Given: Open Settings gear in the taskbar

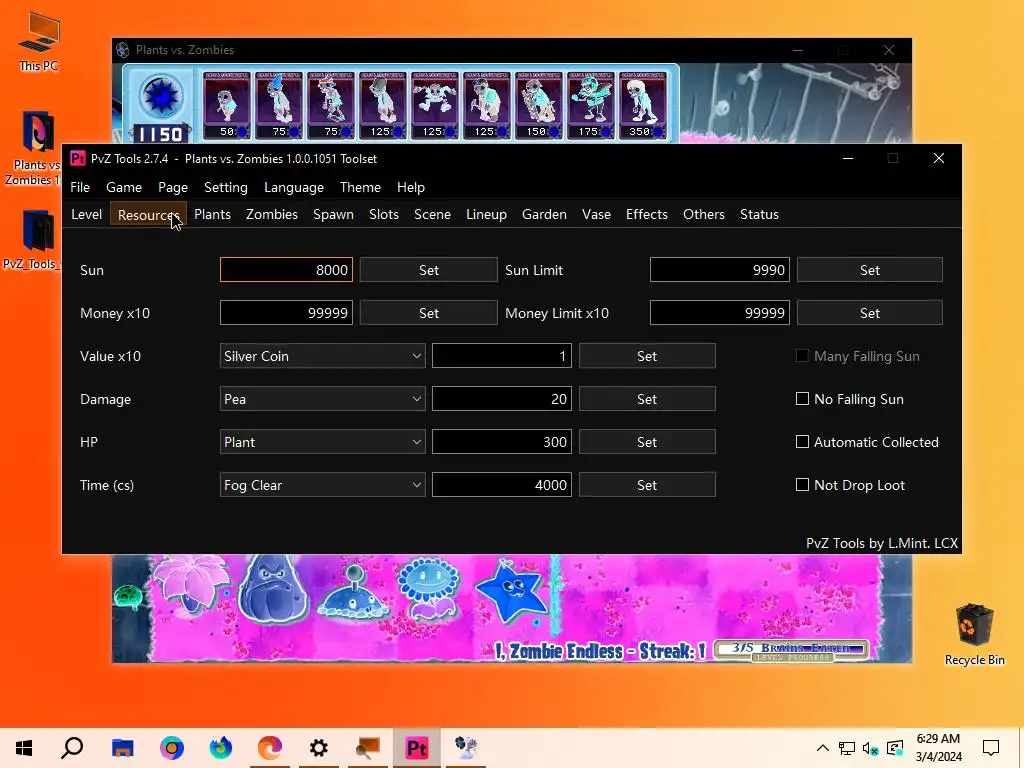Looking at the screenshot, I should (x=319, y=748).
